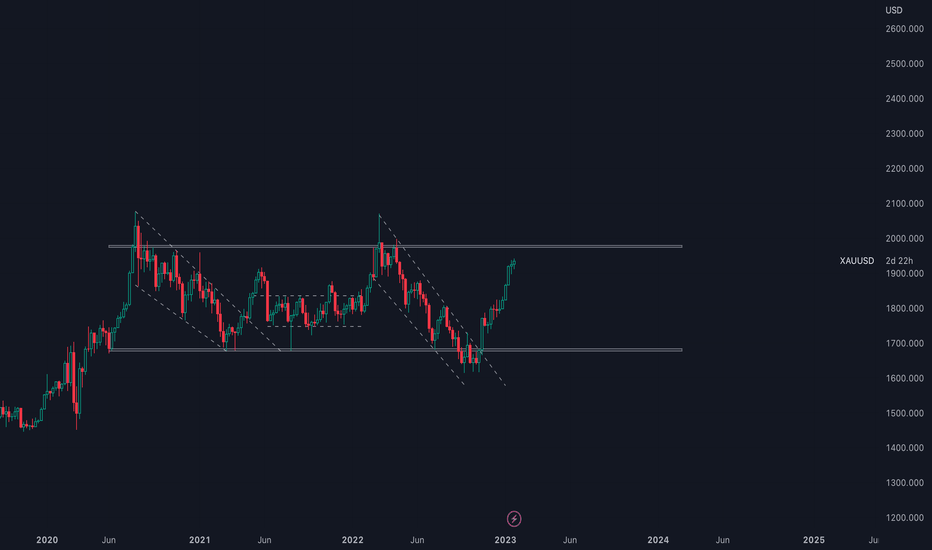Select the XAUUSD symbol label
932x550 pixels.
(x=857, y=261)
